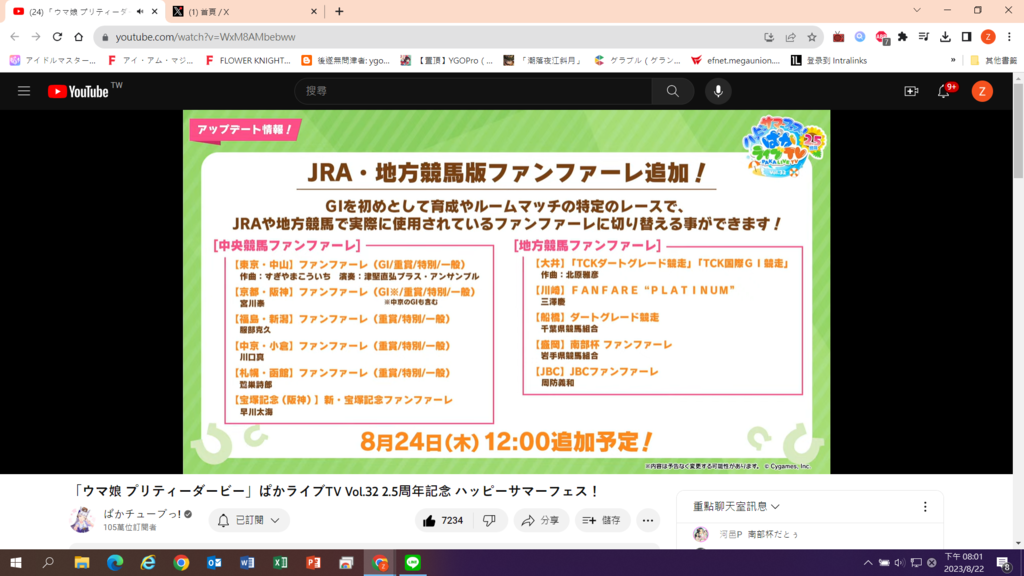The width and height of the screenshot is (1024, 576).
Task: Open the LINE app in taskbar
Action: [413, 563]
